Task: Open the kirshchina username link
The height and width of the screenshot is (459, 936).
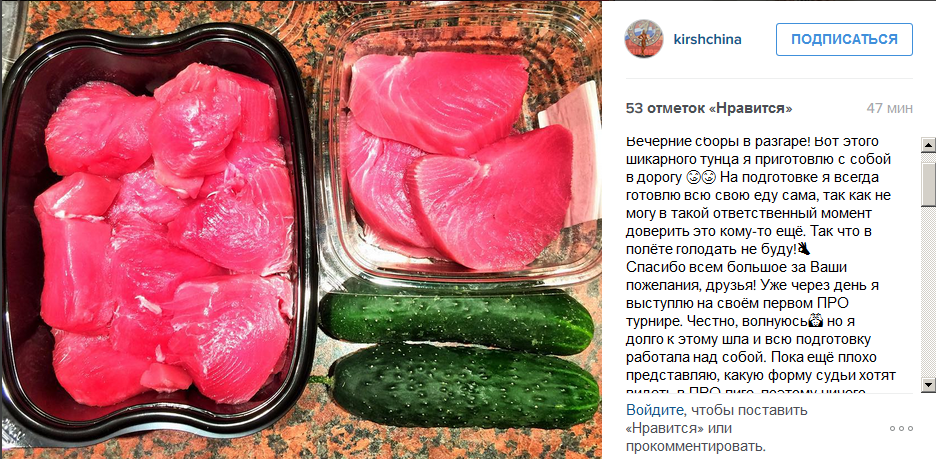Action: click(707, 40)
